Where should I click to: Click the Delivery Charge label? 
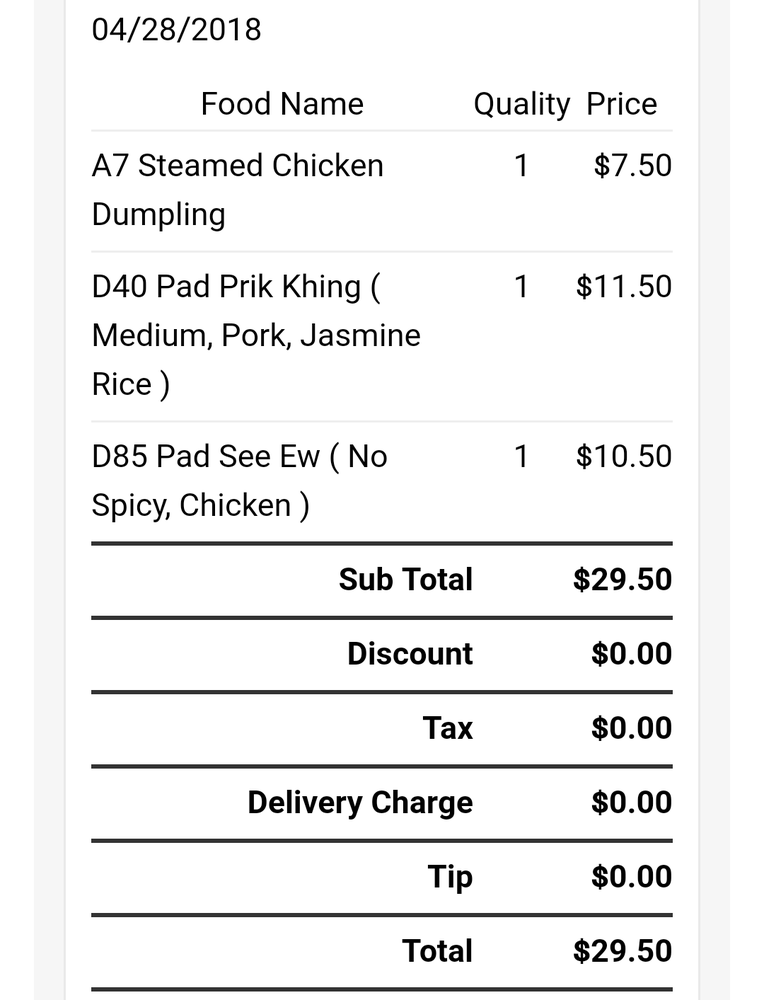tap(360, 803)
